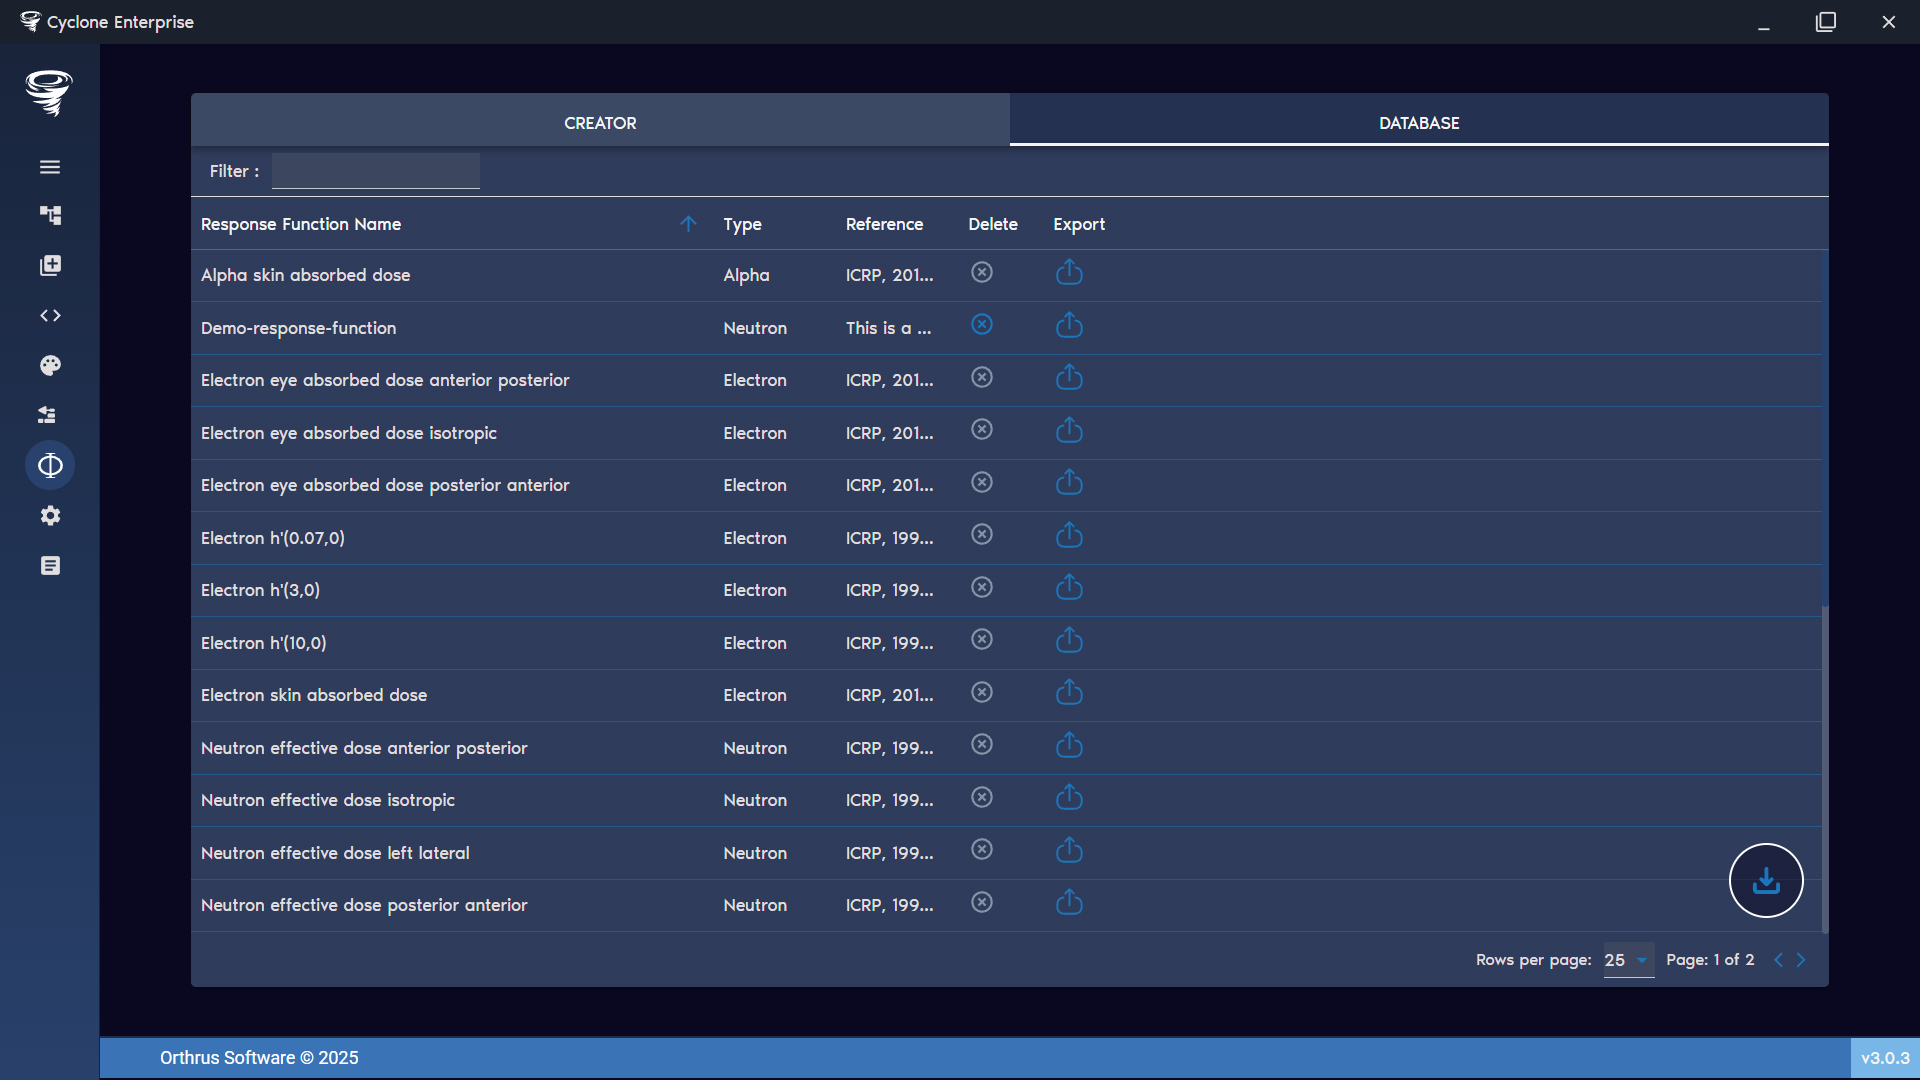Open the hamburger menu in sidebar
The height and width of the screenshot is (1080, 1920).
coord(50,167)
